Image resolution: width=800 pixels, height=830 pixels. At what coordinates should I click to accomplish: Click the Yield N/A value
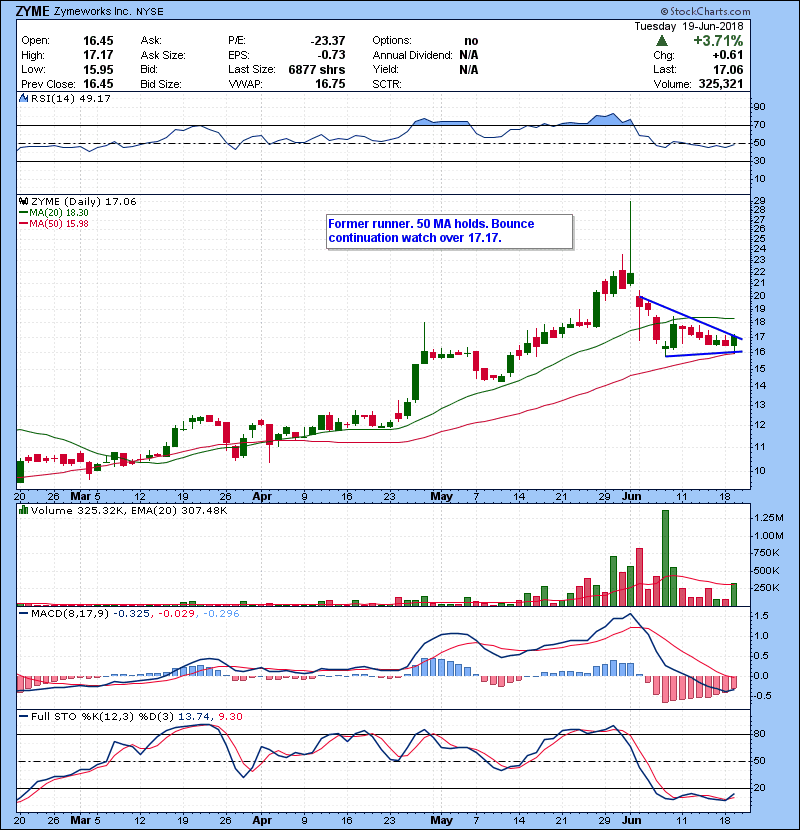coord(469,69)
